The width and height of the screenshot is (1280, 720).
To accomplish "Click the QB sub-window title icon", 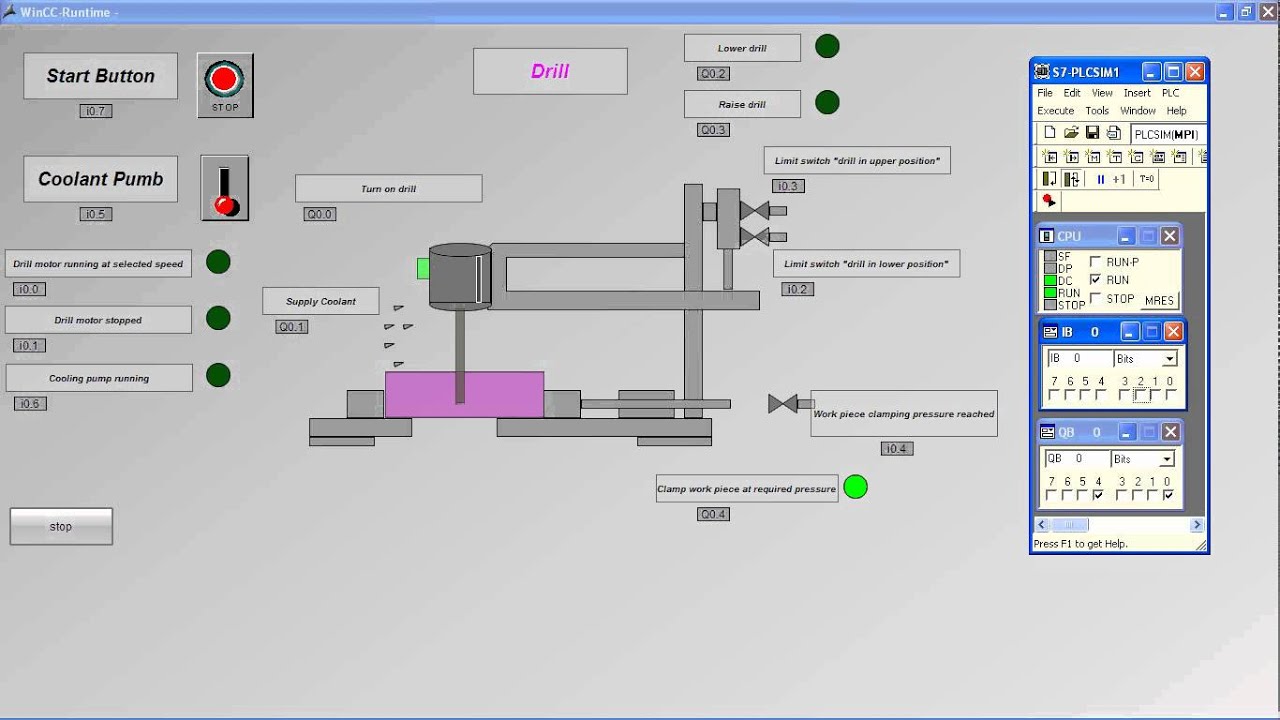I will [x=1048, y=432].
